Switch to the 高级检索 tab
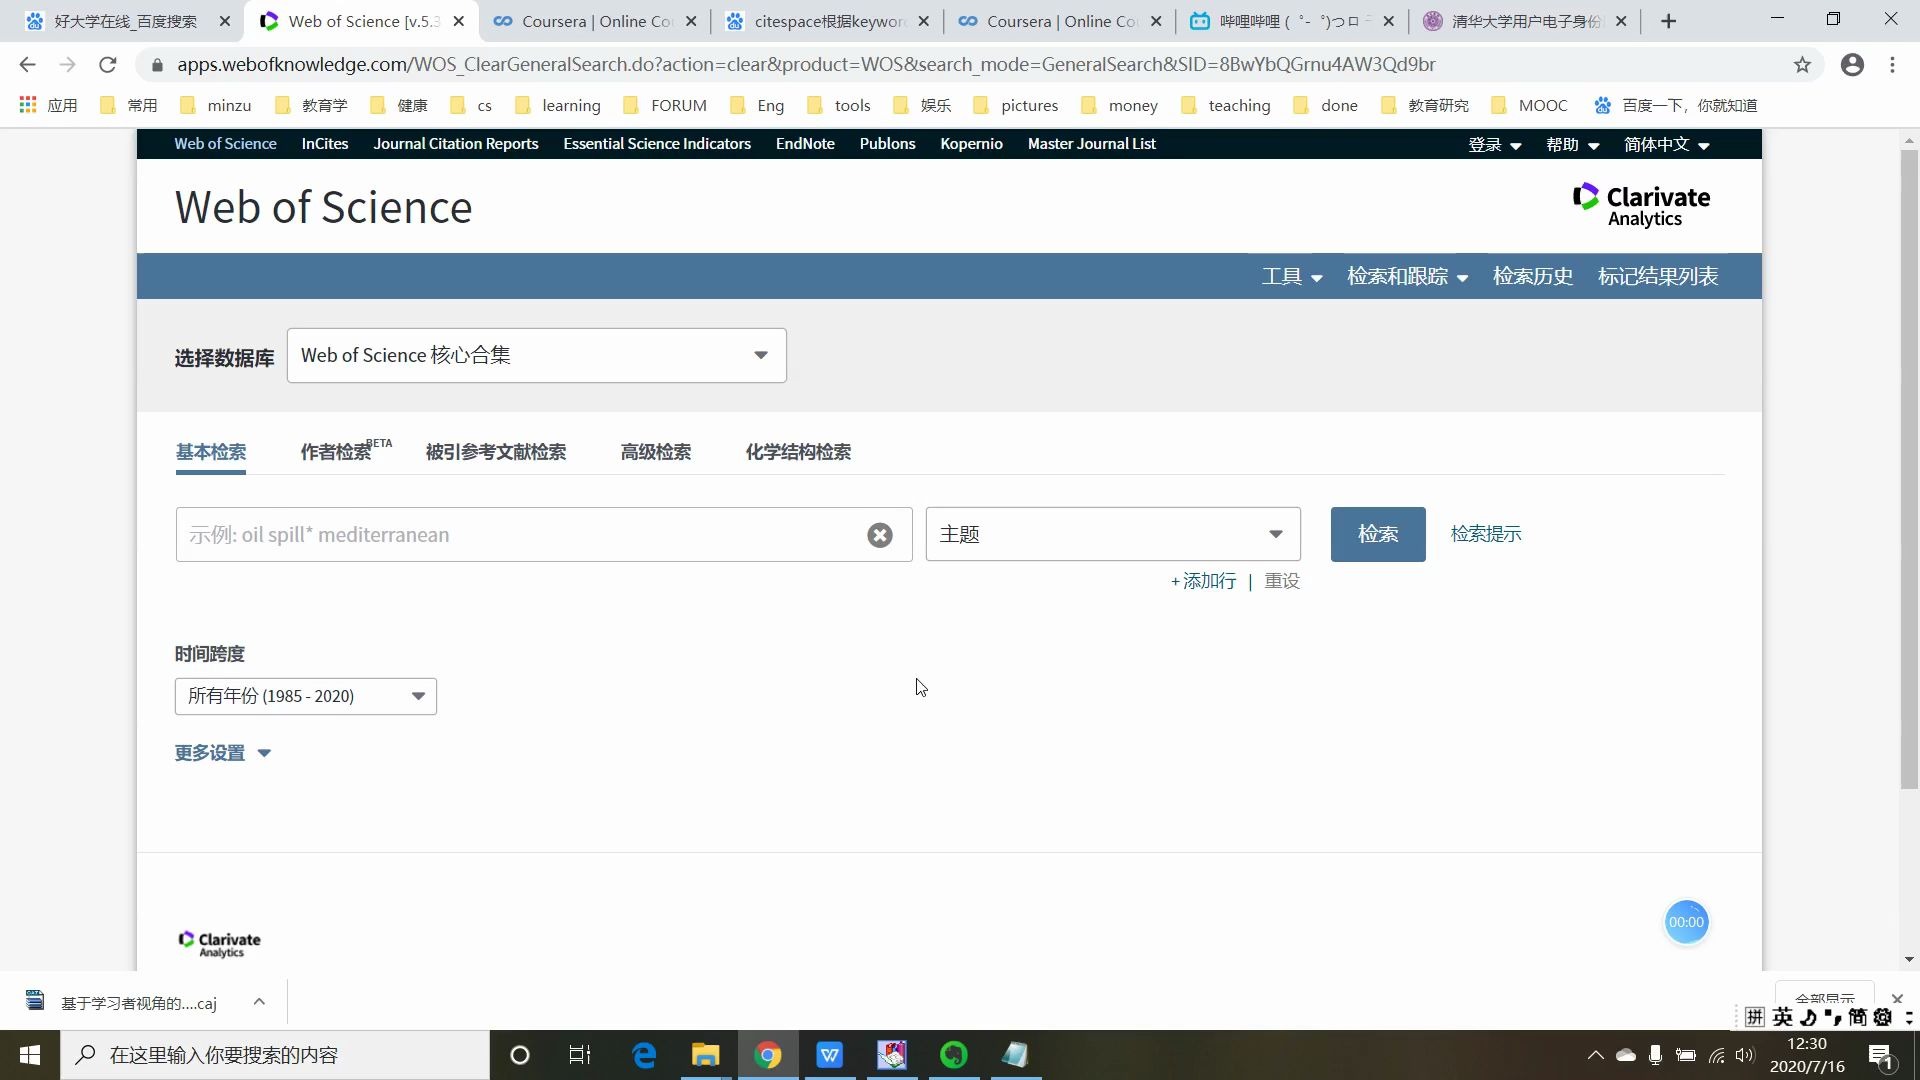1920x1080 pixels. [656, 452]
